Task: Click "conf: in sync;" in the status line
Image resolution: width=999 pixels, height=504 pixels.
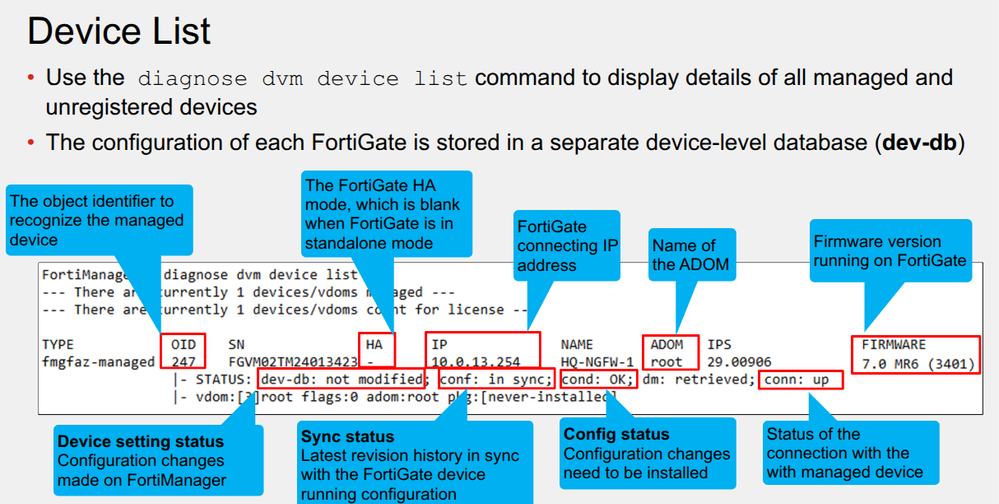Action: pyautogui.click(x=498, y=380)
